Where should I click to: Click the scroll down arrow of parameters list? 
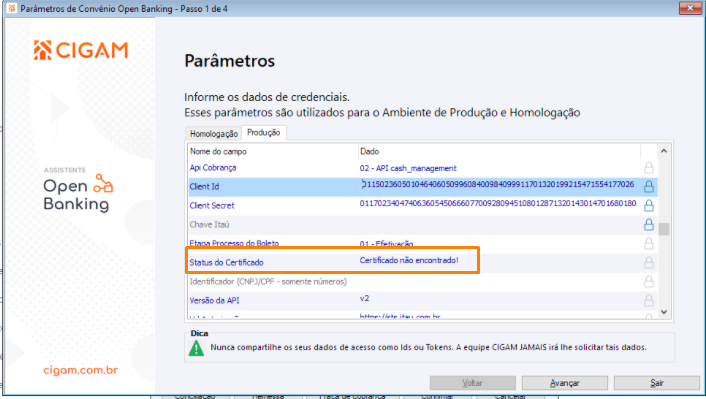(x=664, y=312)
